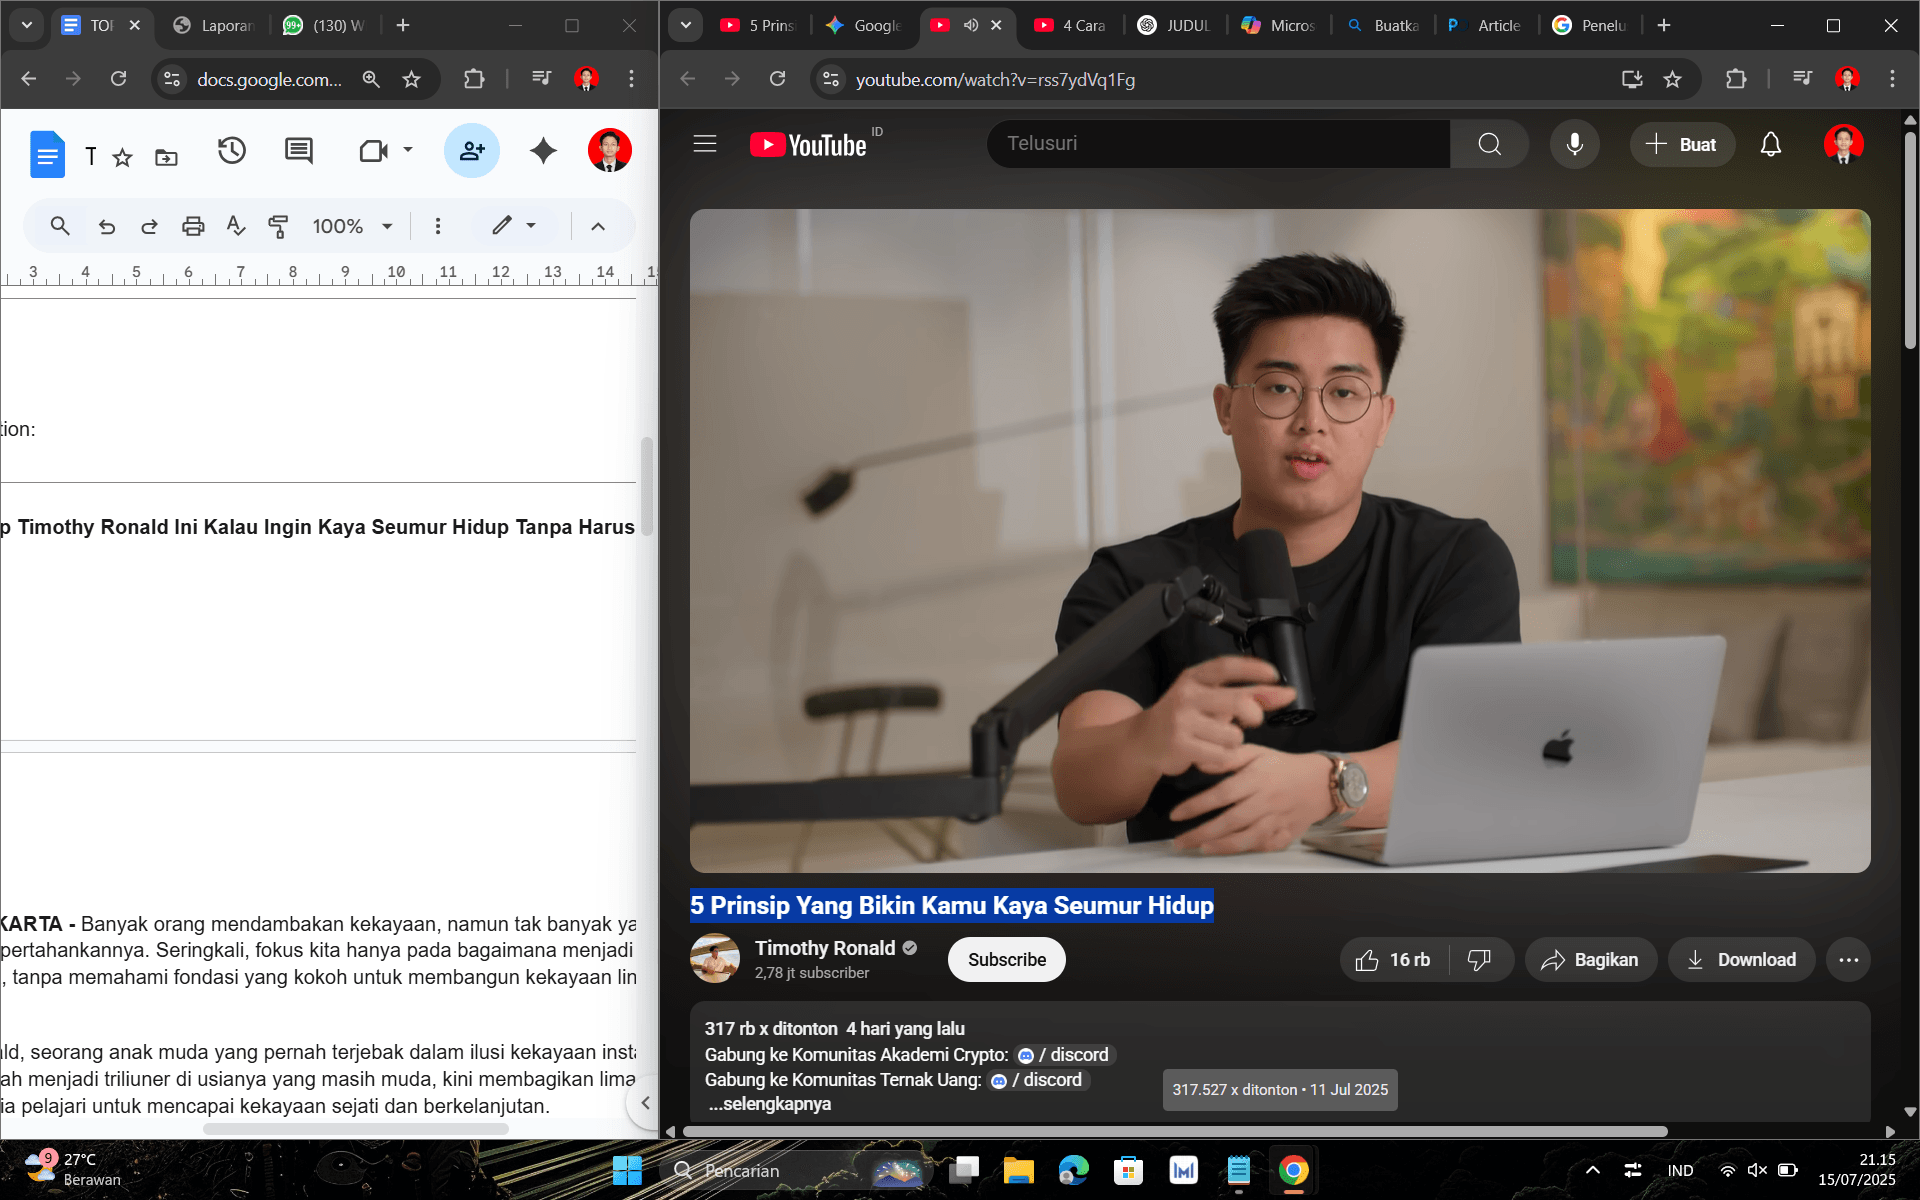Image resolution: width=1920 pixels, height=1200 pixels.
Task: Search the Docs menus
Action: (x=60, y=226)
